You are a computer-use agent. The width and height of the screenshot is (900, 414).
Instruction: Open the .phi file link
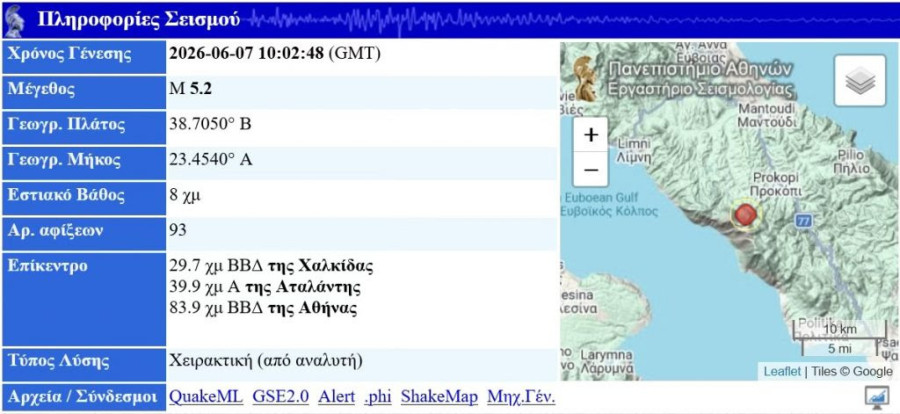pyautogui.click(x=378, y=397)
